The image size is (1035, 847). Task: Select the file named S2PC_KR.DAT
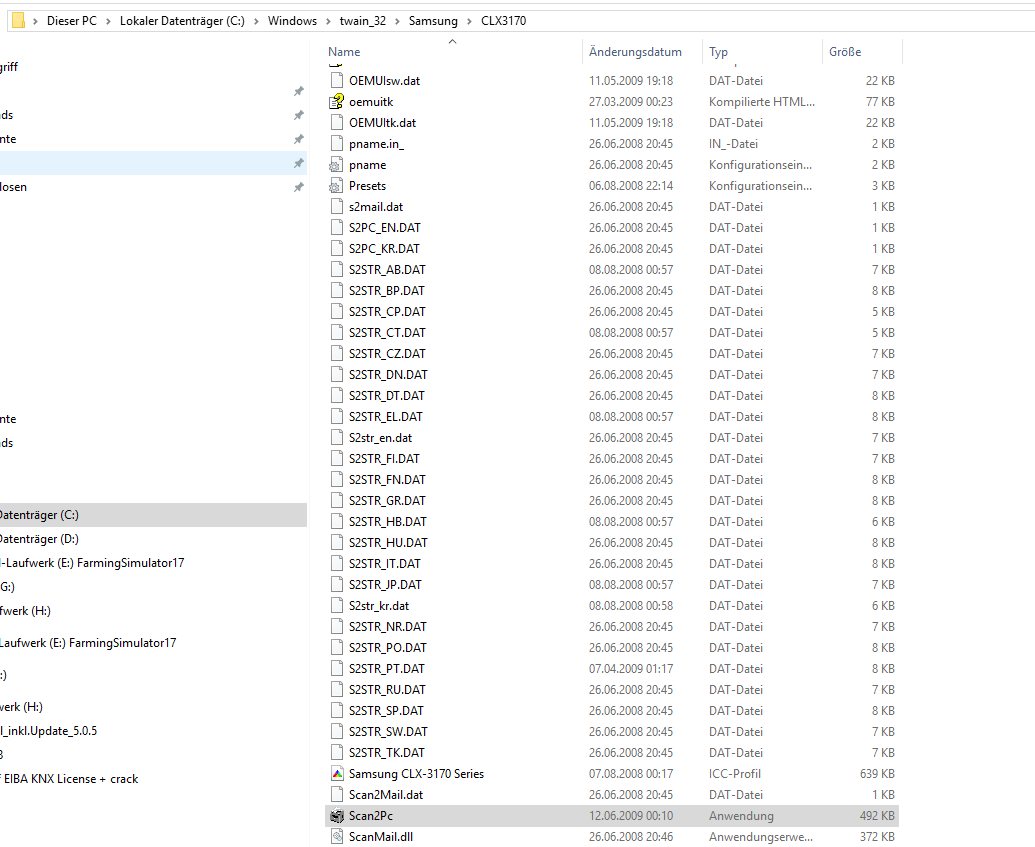tap(384, 248)
